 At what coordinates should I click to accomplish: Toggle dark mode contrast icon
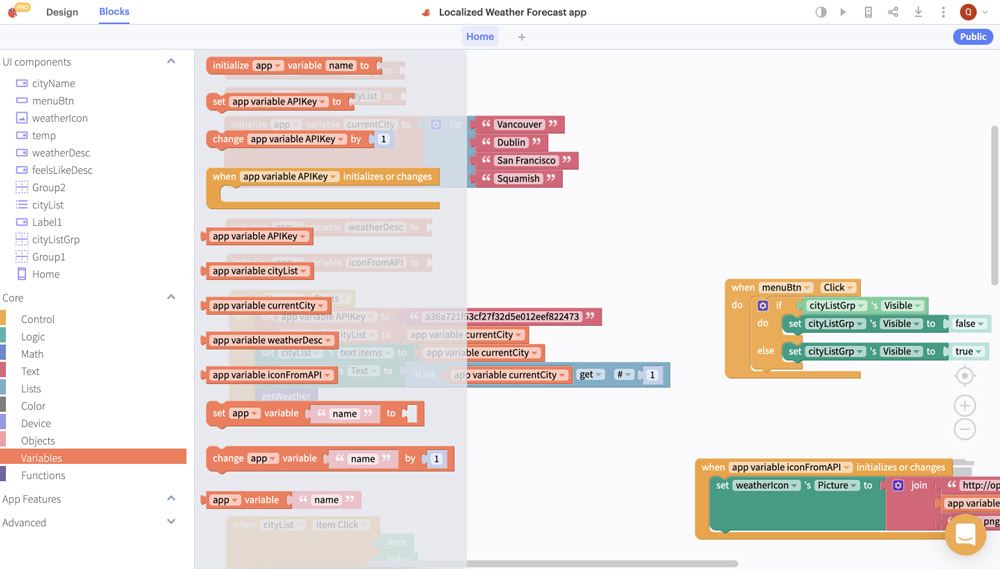point(821,12)
